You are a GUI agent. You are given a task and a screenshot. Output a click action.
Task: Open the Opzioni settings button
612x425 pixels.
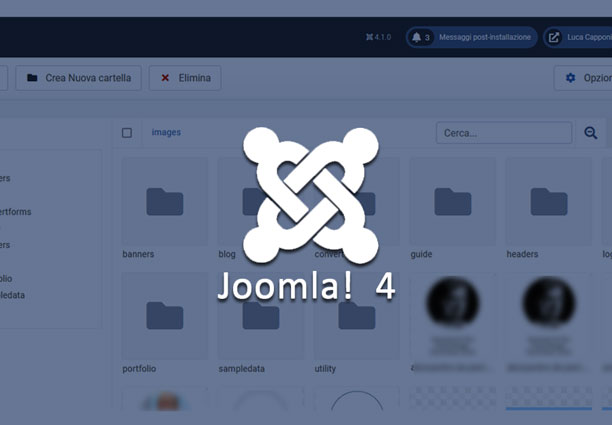(x=583, y=78)
